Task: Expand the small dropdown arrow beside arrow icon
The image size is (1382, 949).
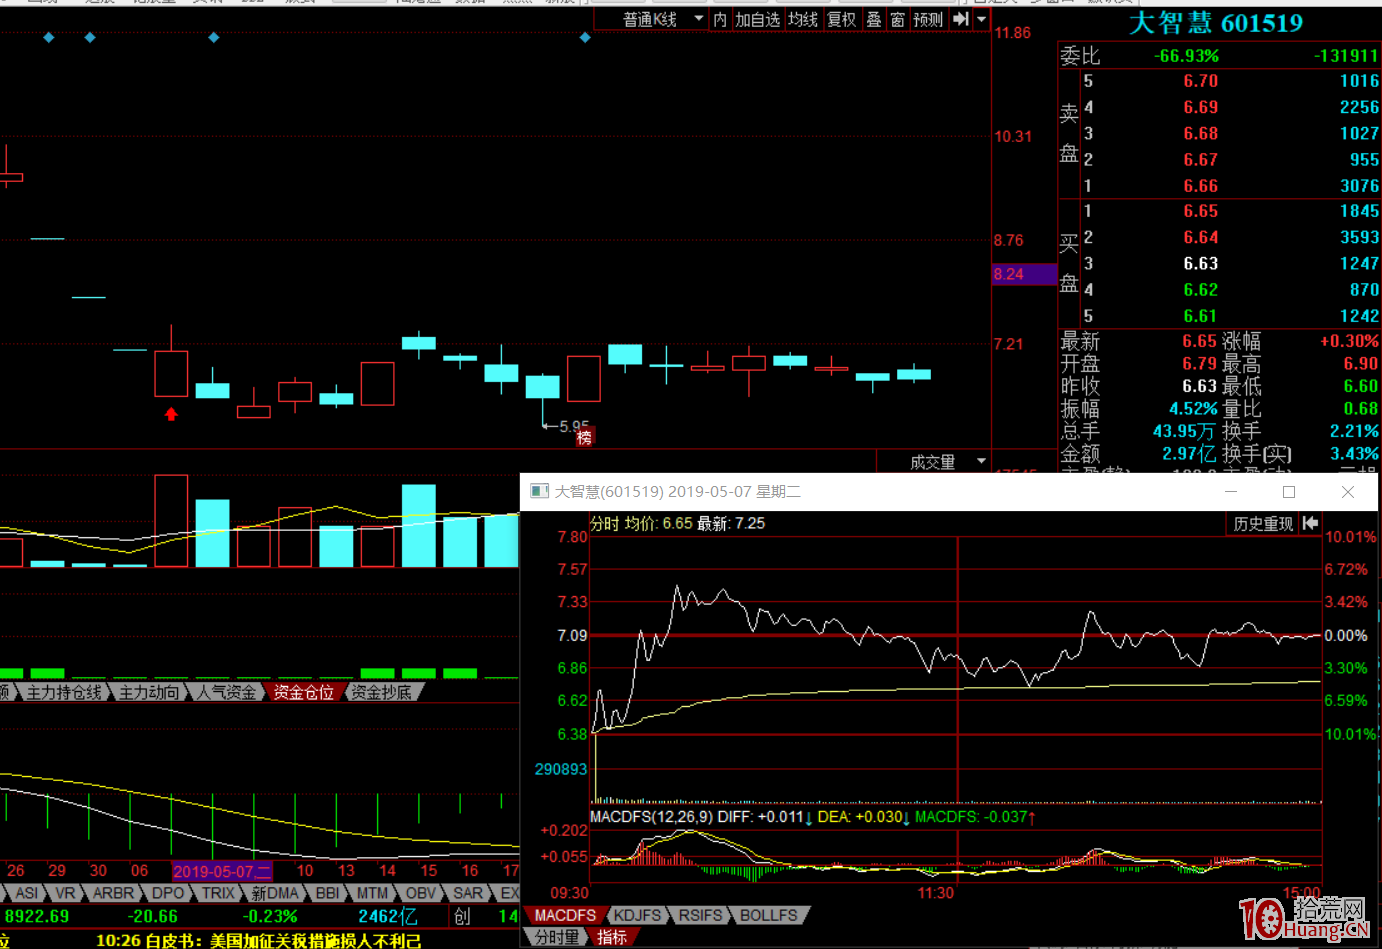Action: coord(982,19)
